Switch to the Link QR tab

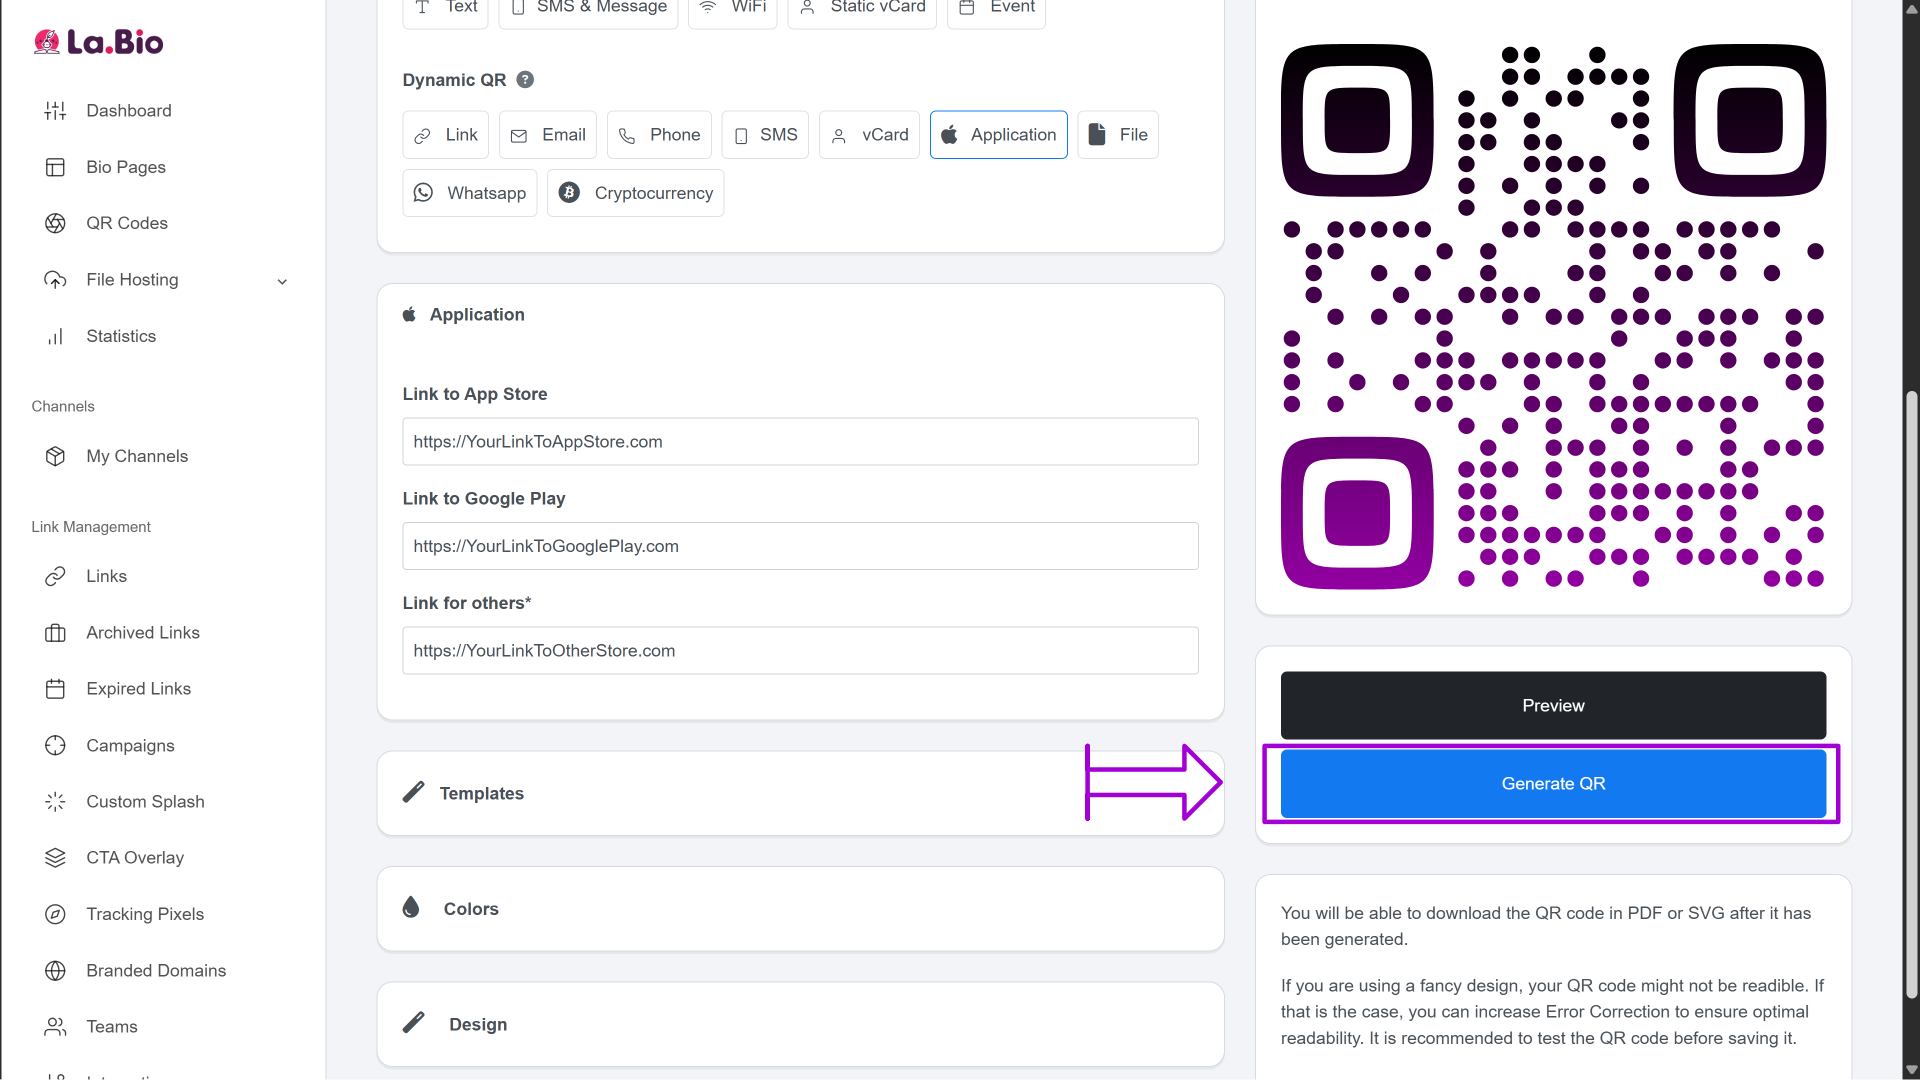[445, 135]
